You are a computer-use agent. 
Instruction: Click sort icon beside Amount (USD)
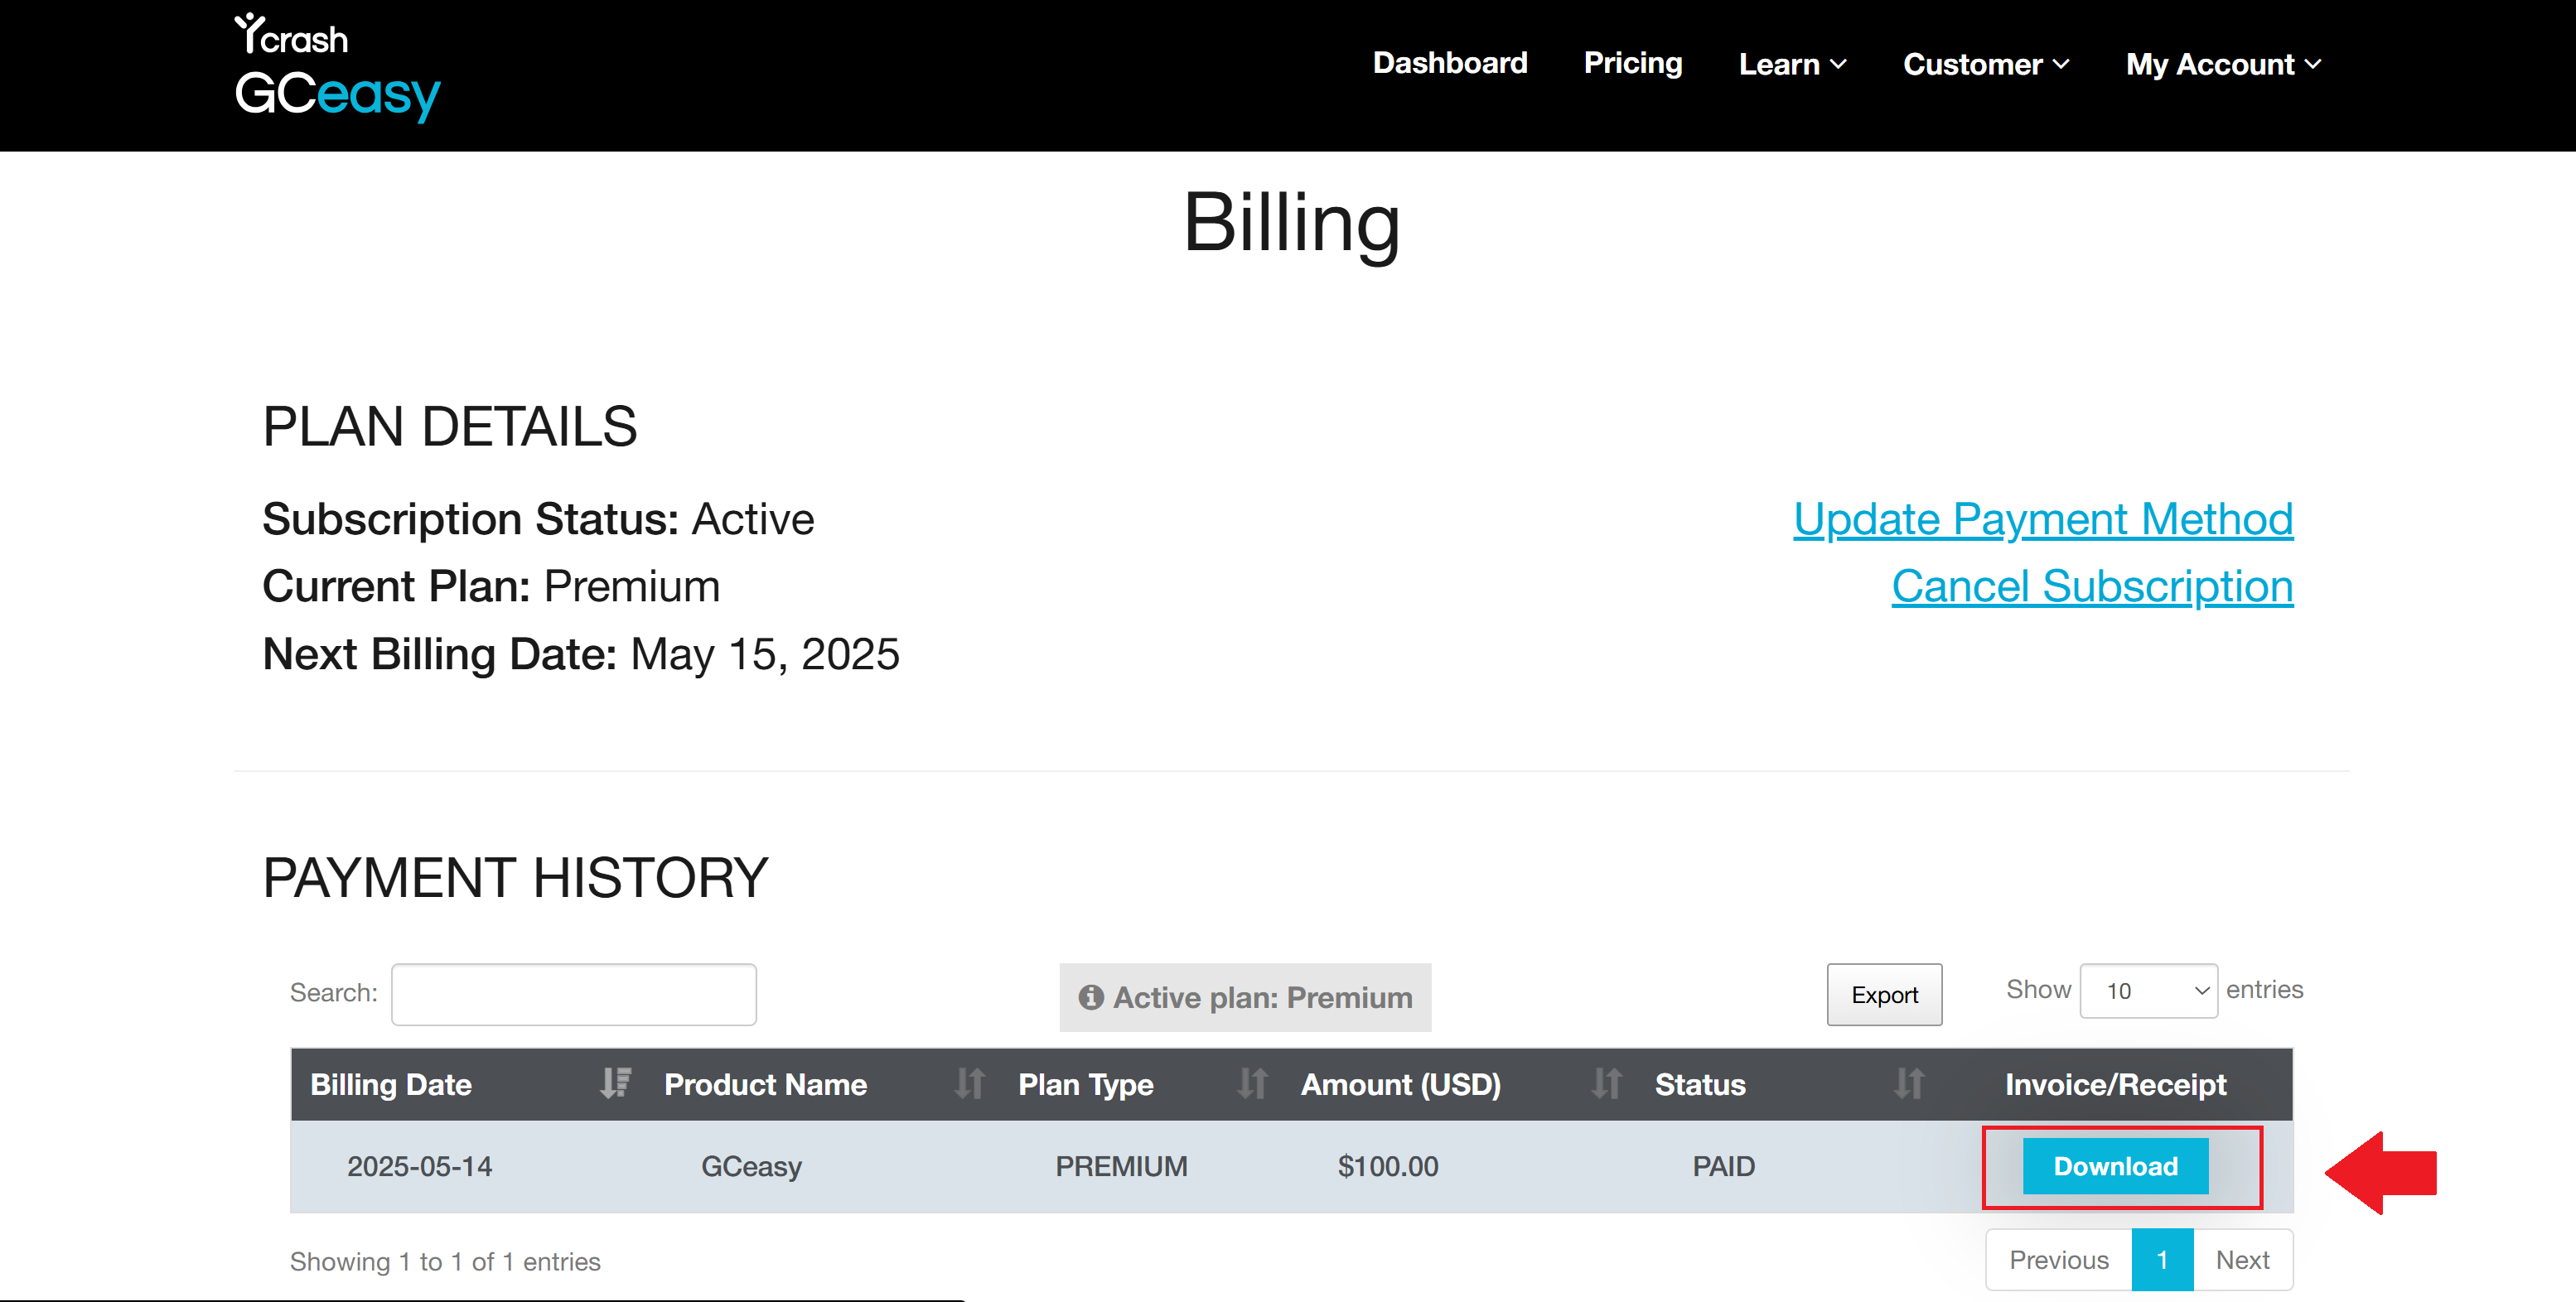click(x=1606, y=1083)
